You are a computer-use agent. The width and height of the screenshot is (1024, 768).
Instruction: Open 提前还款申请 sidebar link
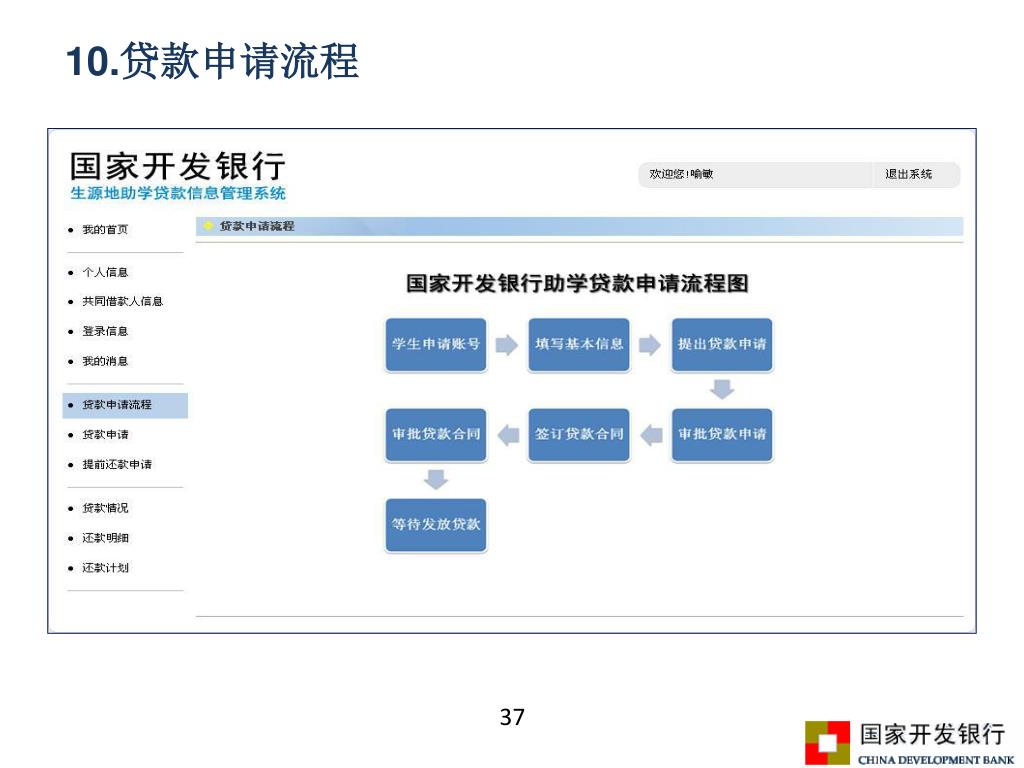117,464
